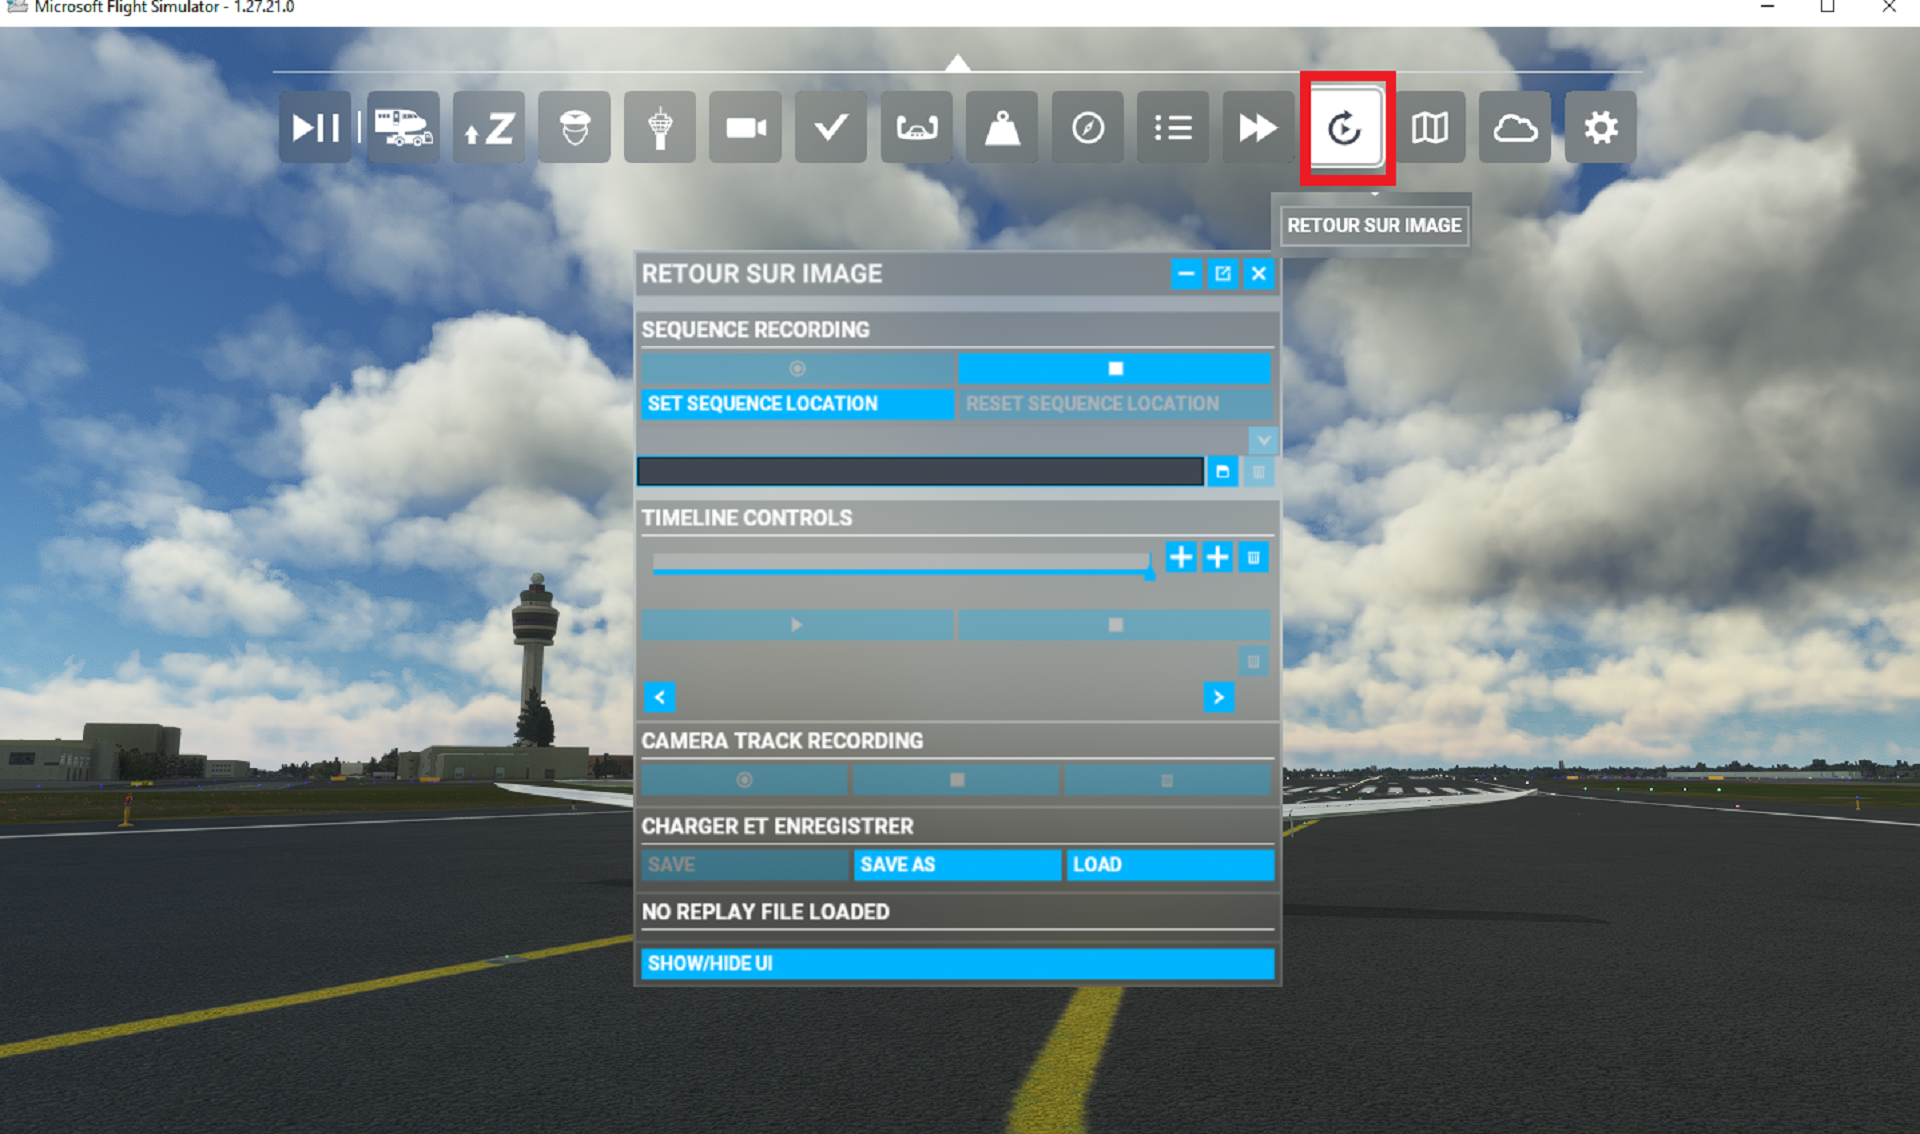1920x1134 pixels.
Task: Pop out the Retour sur image panel
Action: (1222, 273)
